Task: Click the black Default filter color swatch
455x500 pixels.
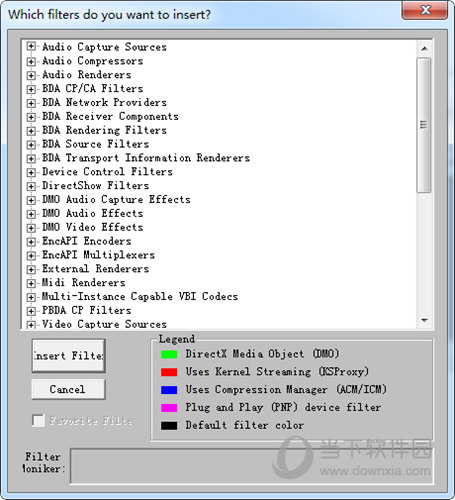Action: pos(169,426)
